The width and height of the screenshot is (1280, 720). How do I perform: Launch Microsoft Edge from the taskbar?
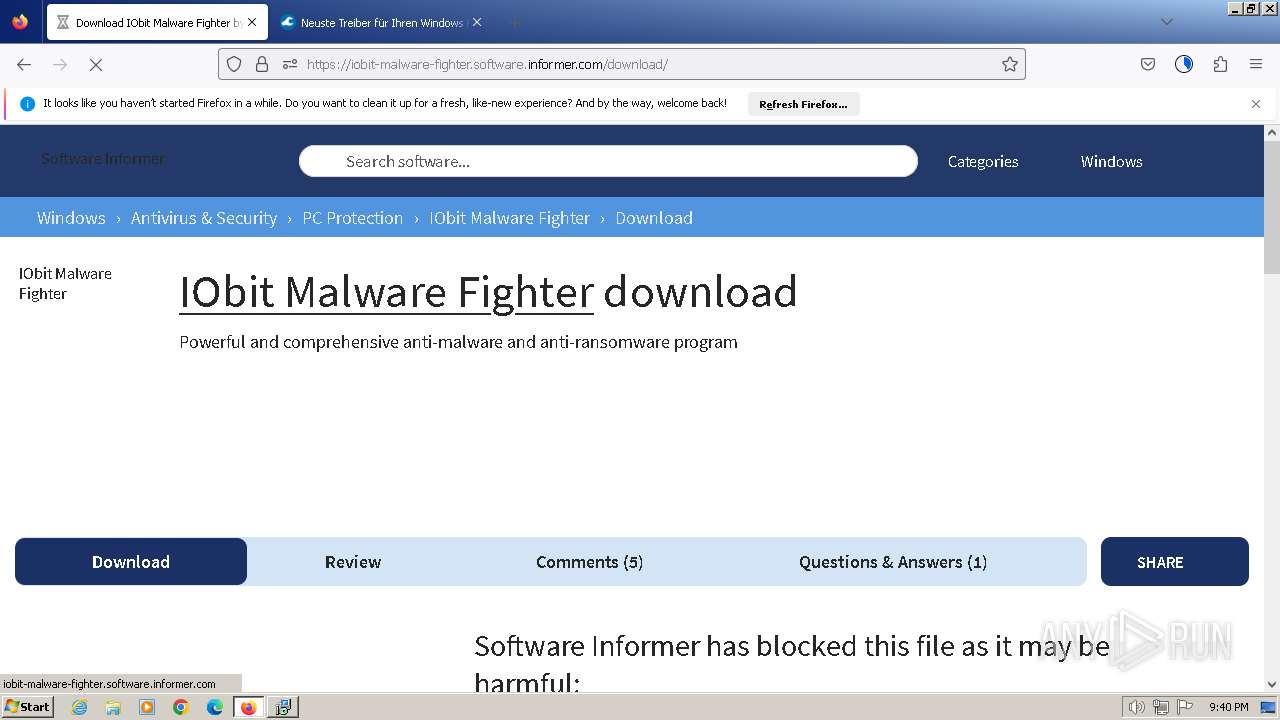[215, 707]
